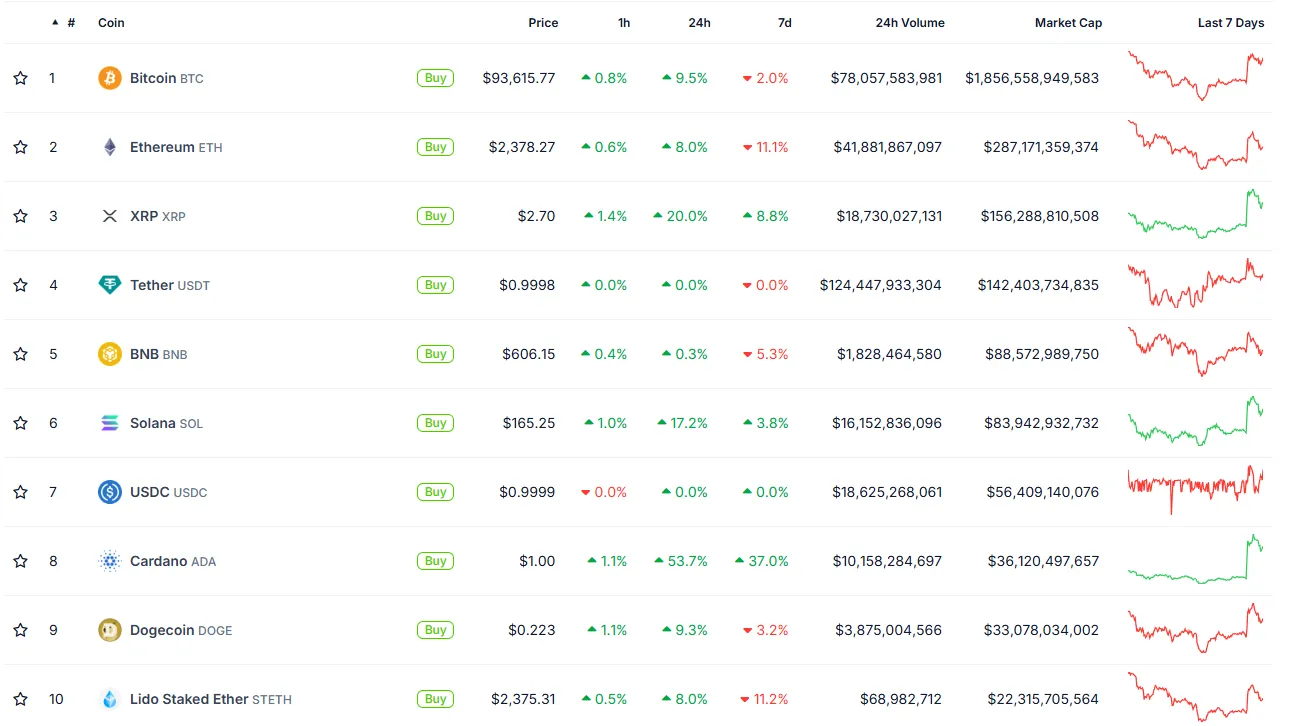Click the Dogecoin logo icon
The image size is (1295, 726).
click(110, 630)
